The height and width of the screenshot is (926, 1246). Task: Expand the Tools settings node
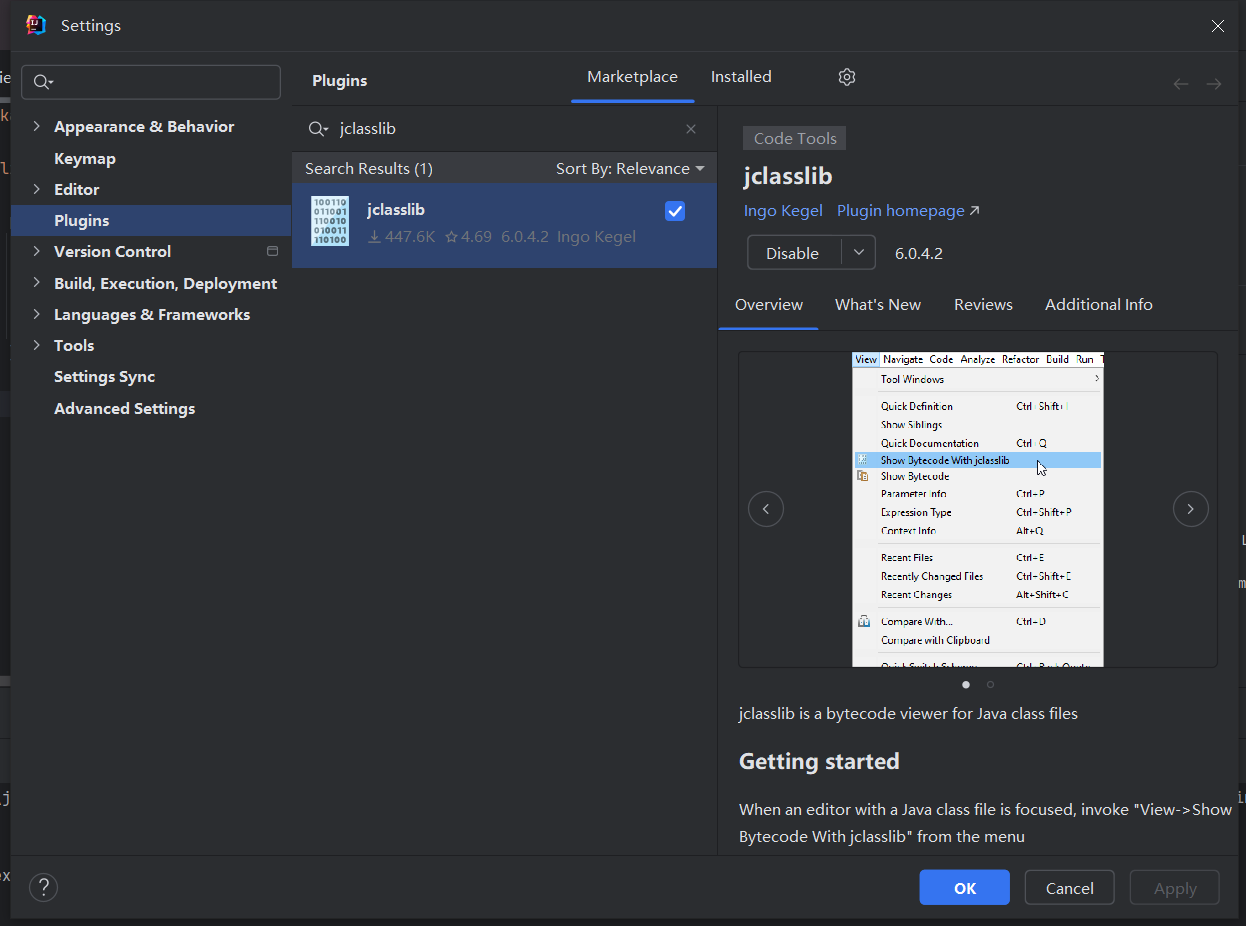point(37,345)
